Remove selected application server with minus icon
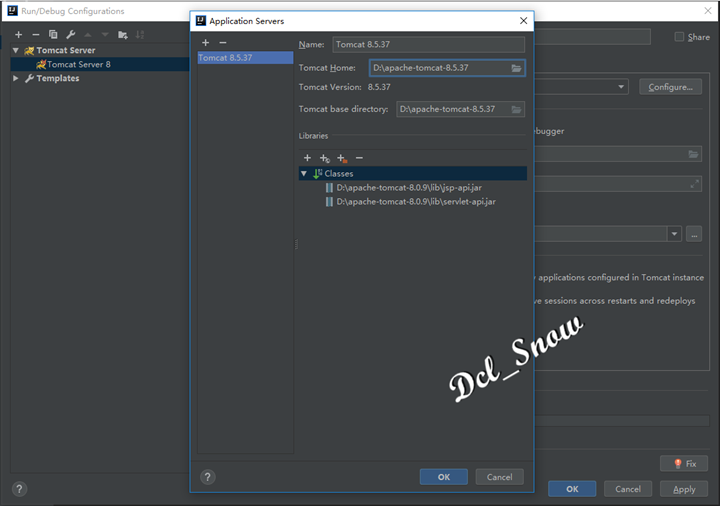 tap(223, 42)
